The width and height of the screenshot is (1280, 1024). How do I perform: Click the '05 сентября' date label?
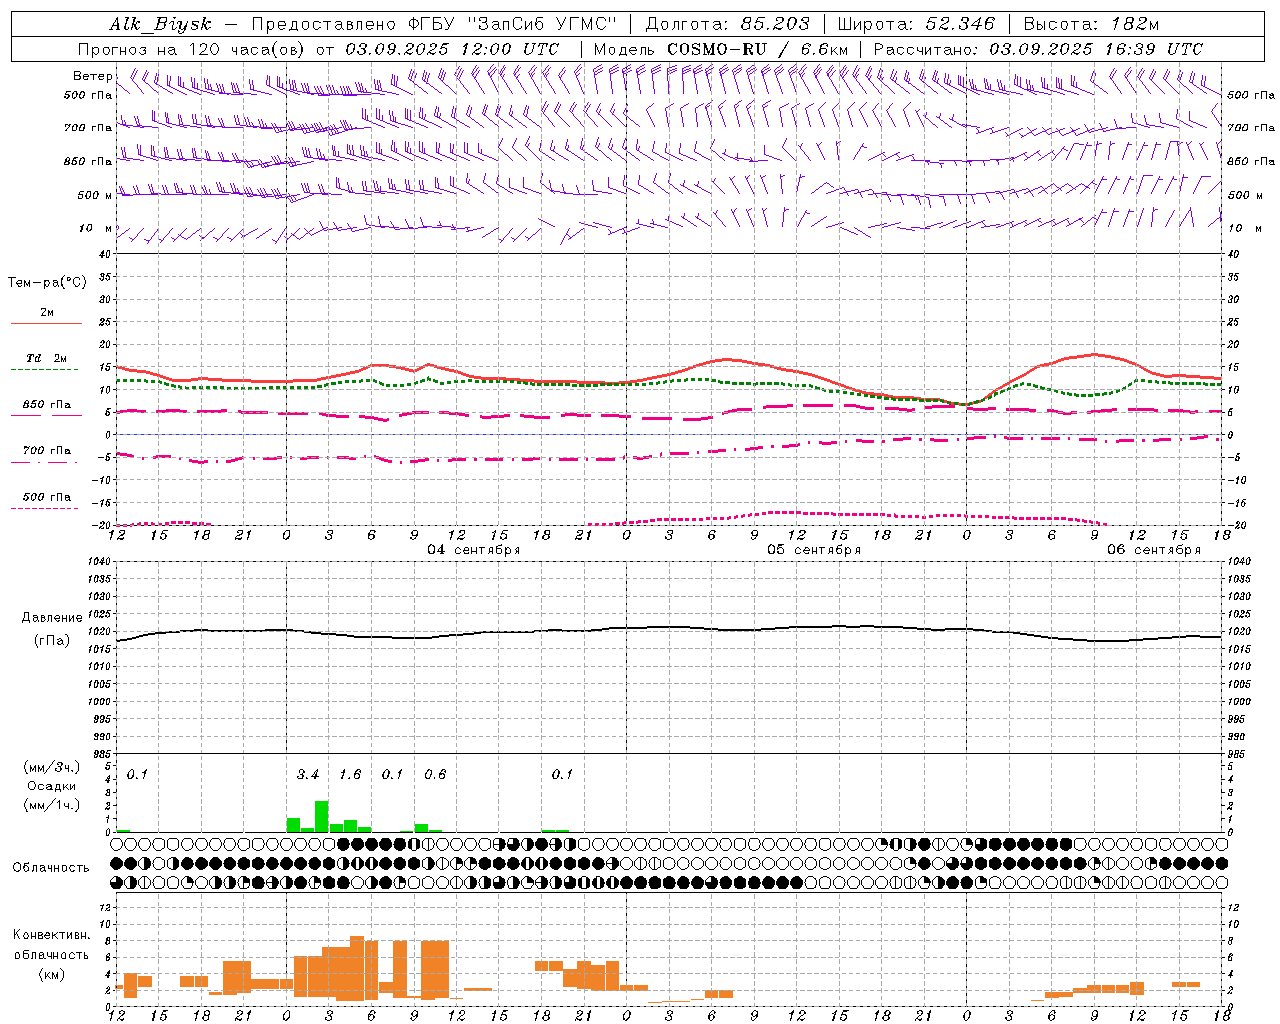click(814, 550)
